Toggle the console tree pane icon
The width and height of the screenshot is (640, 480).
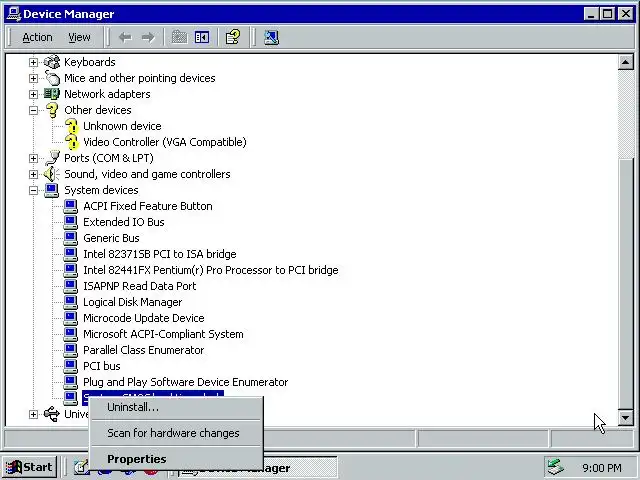click(x=202, y=38)
